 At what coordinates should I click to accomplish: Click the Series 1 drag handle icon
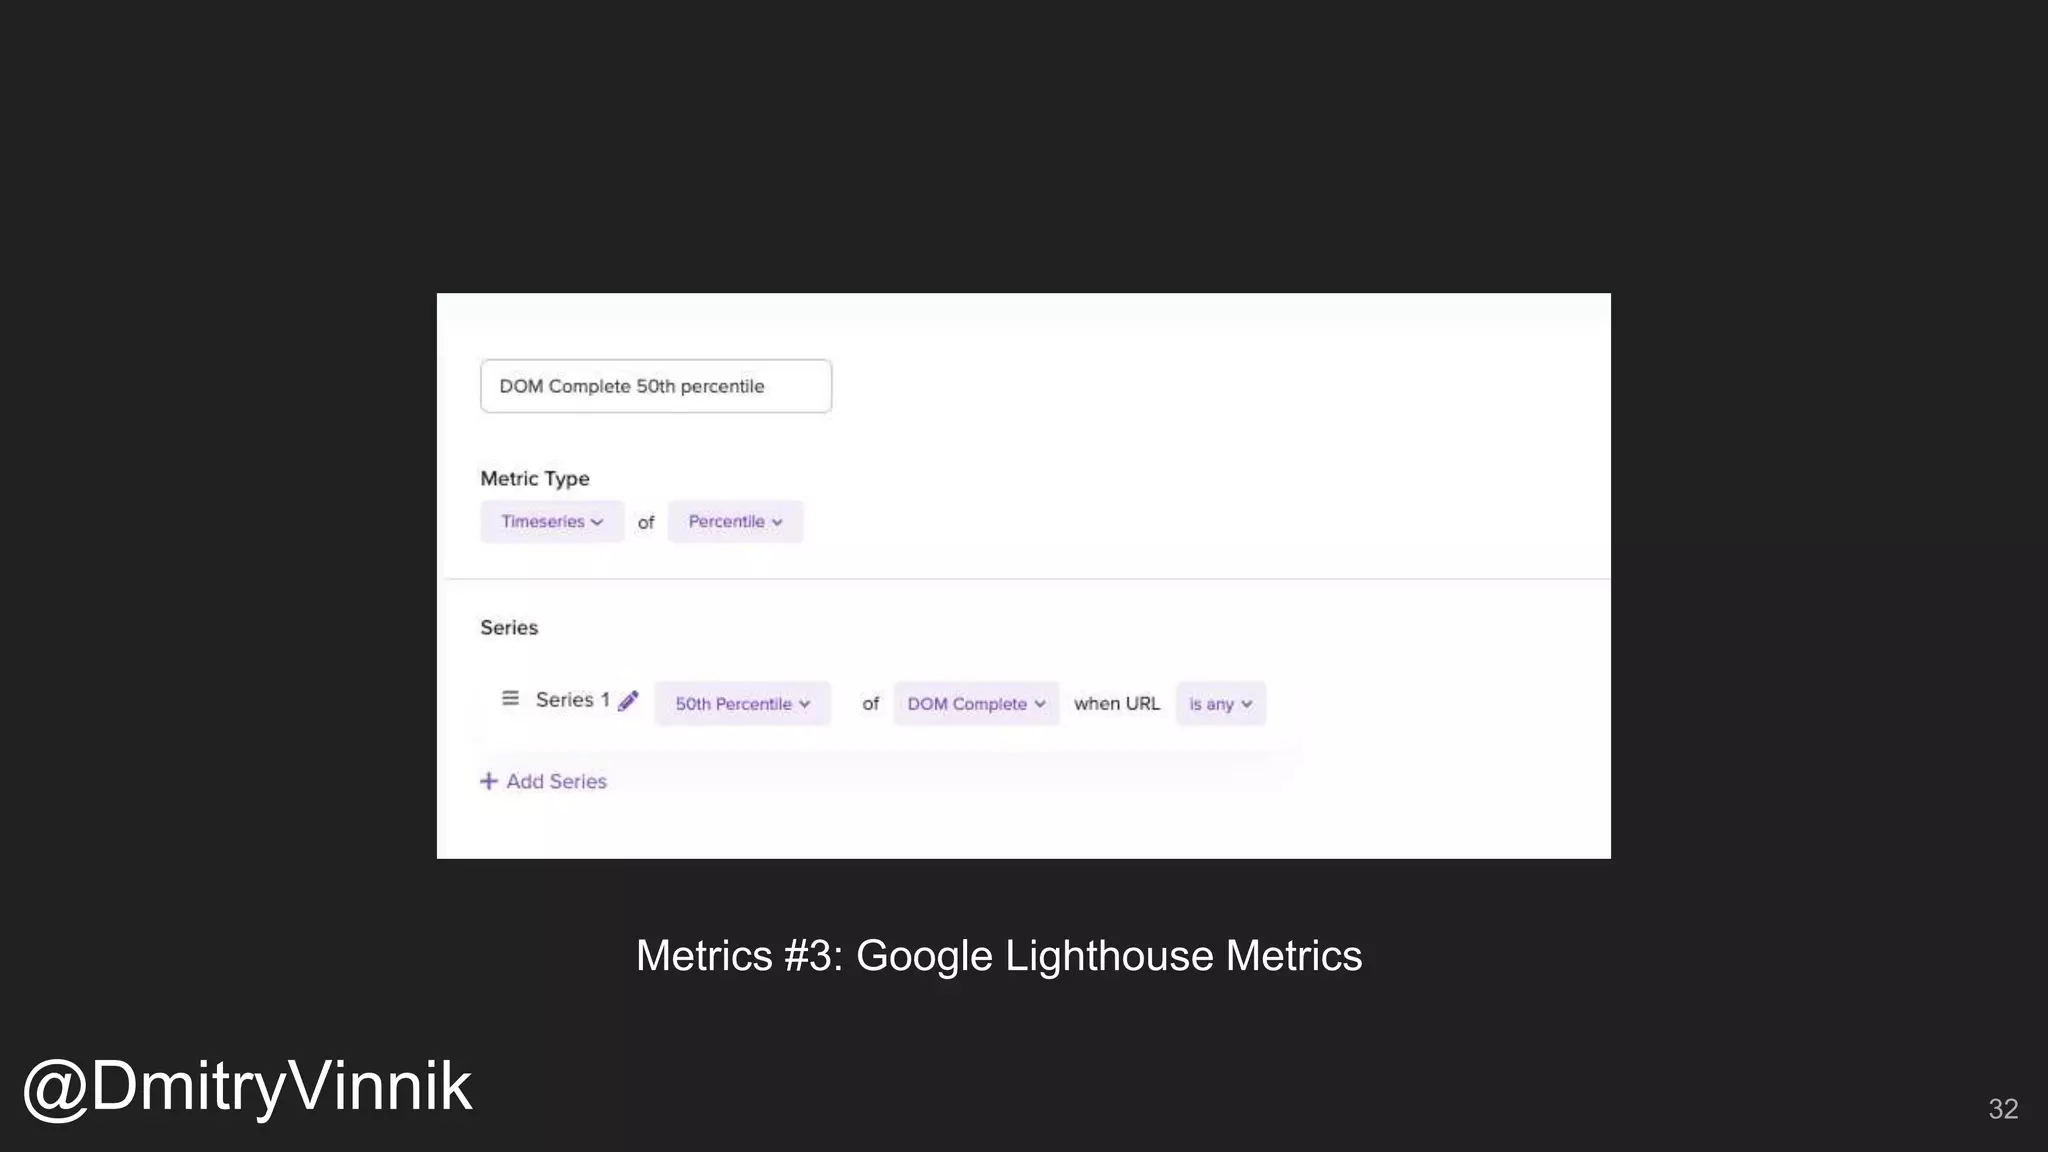pyautogui.click(x=510, y=699)
